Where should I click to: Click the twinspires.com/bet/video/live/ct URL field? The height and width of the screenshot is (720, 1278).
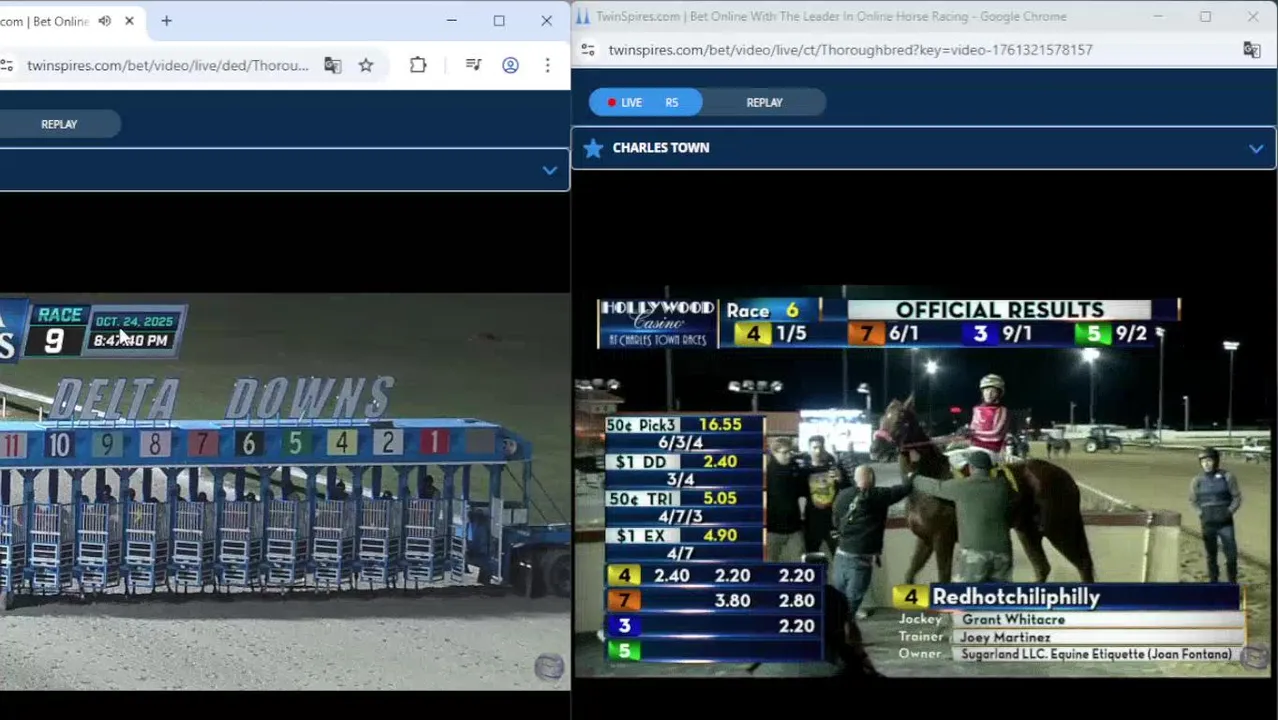tap(850, 49)
